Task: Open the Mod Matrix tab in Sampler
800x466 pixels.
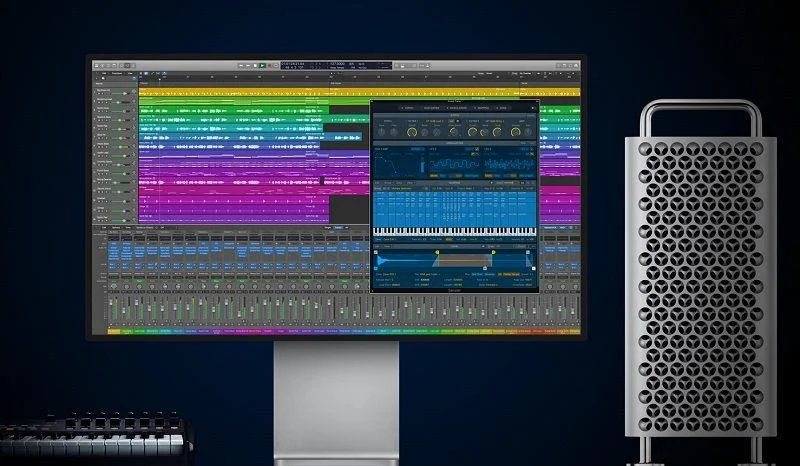Action: pyautogui.click(x=432, y=108)
